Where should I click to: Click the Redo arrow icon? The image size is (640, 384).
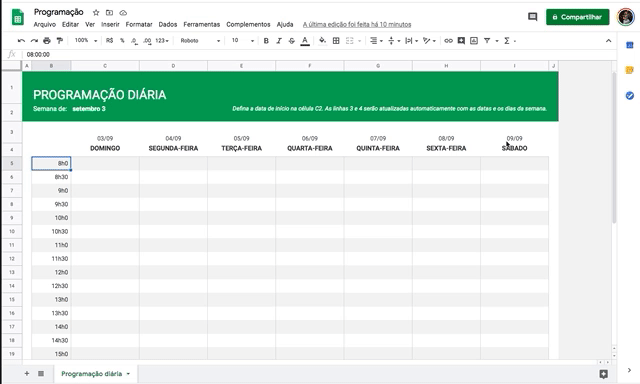34,40
